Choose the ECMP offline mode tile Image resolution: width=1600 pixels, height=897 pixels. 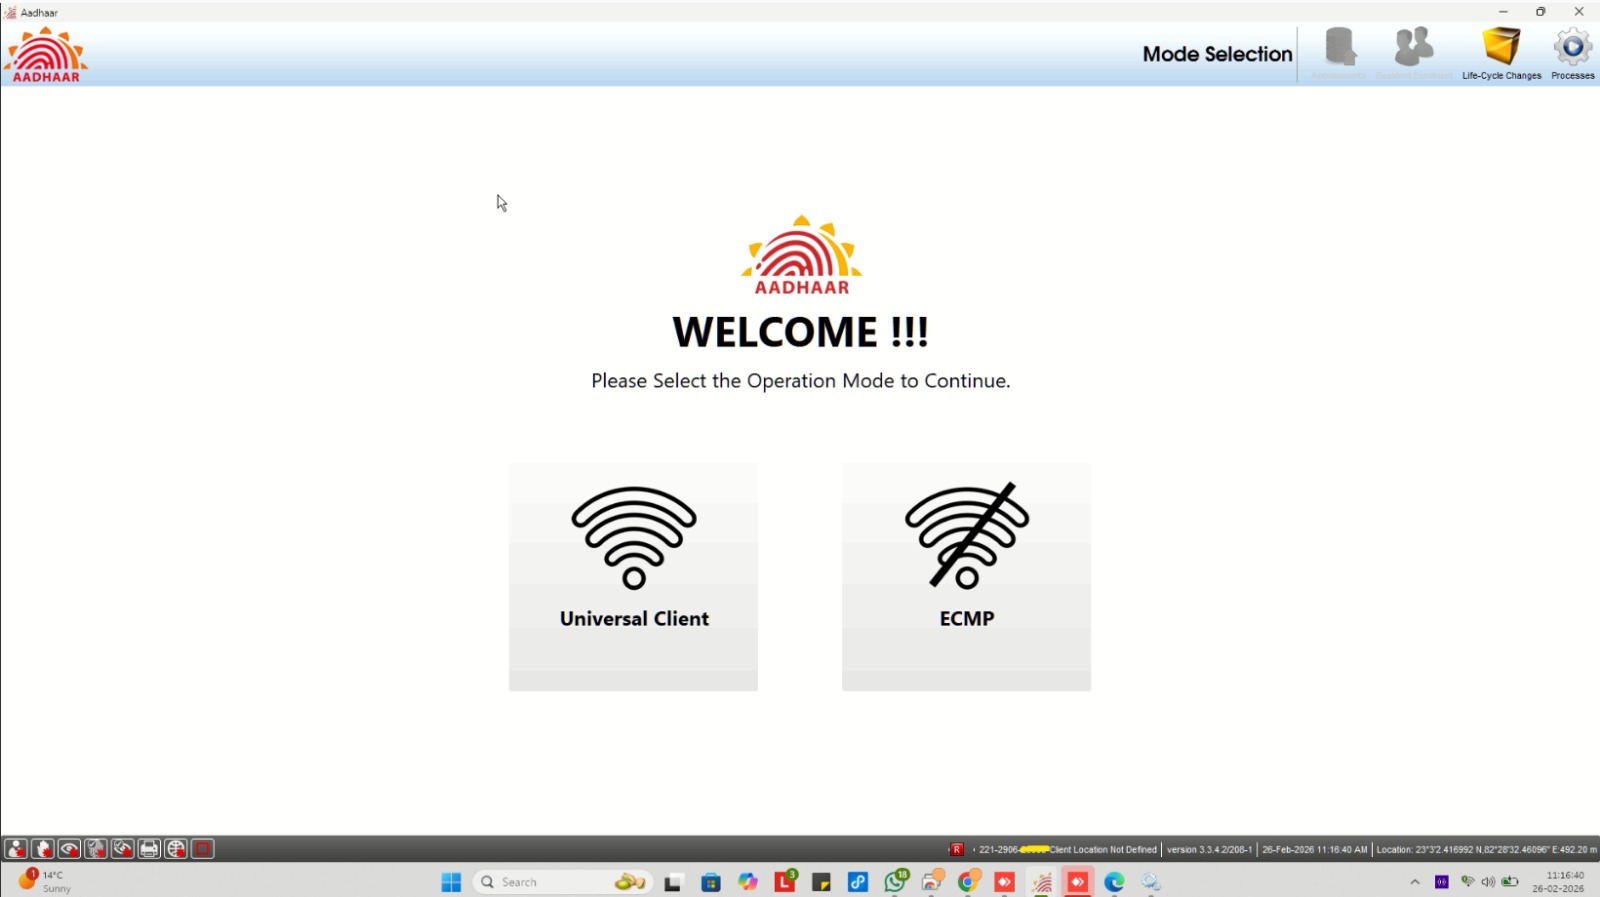[966, 576]
